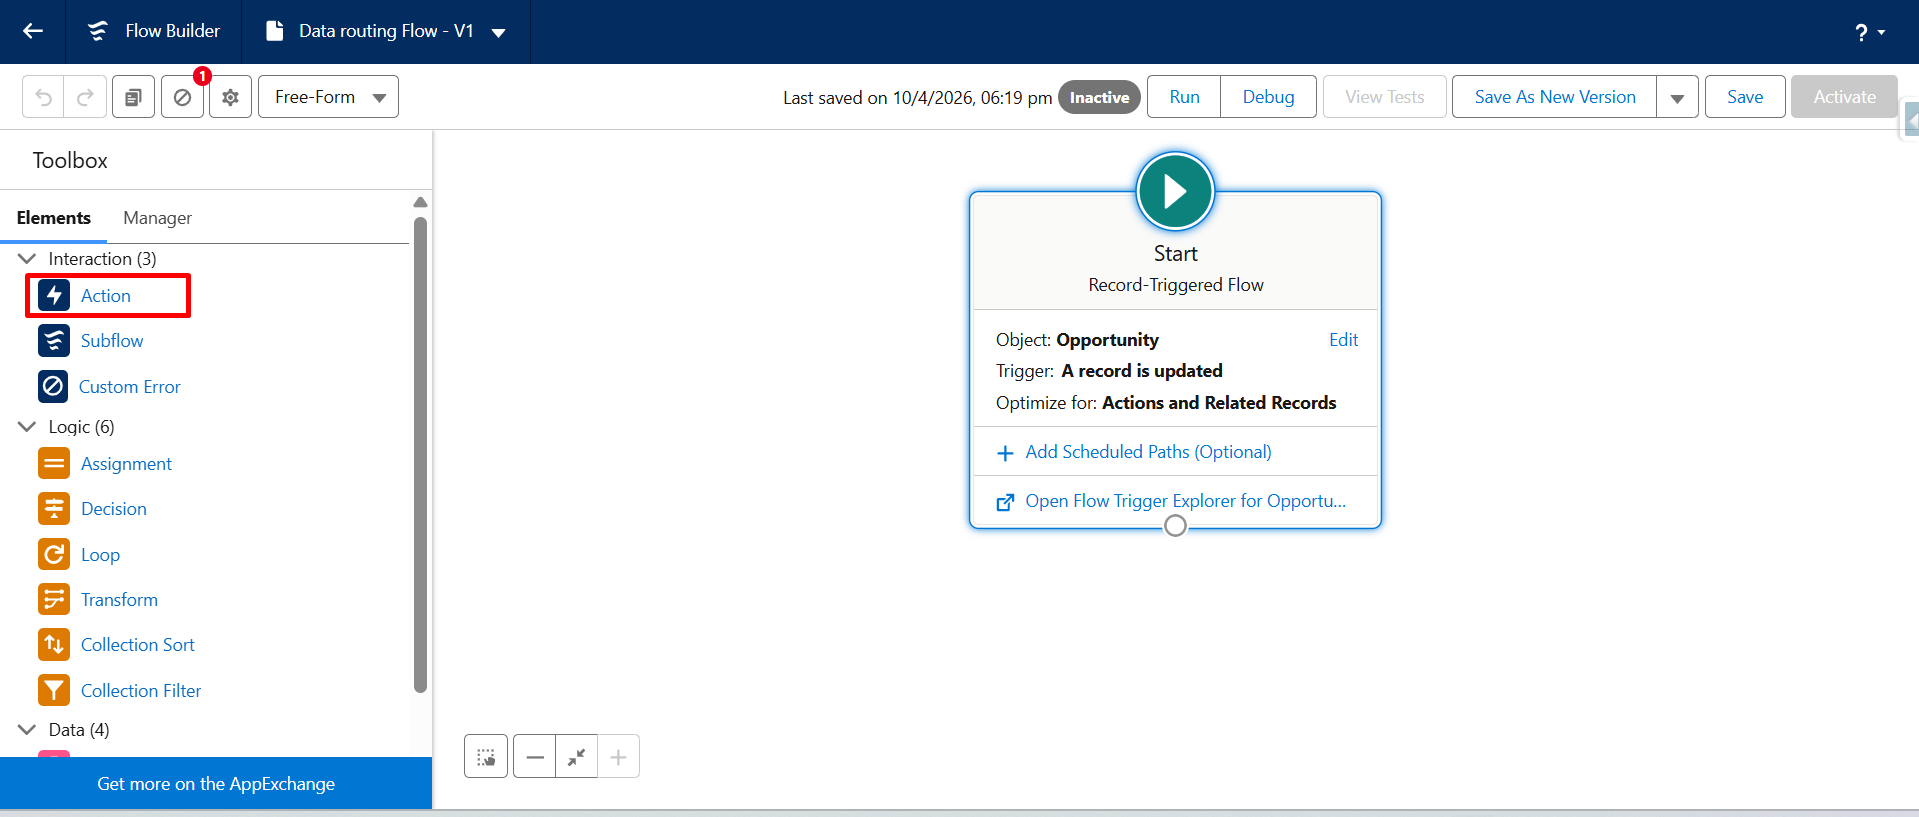Click the Loop label

(100, 555)
